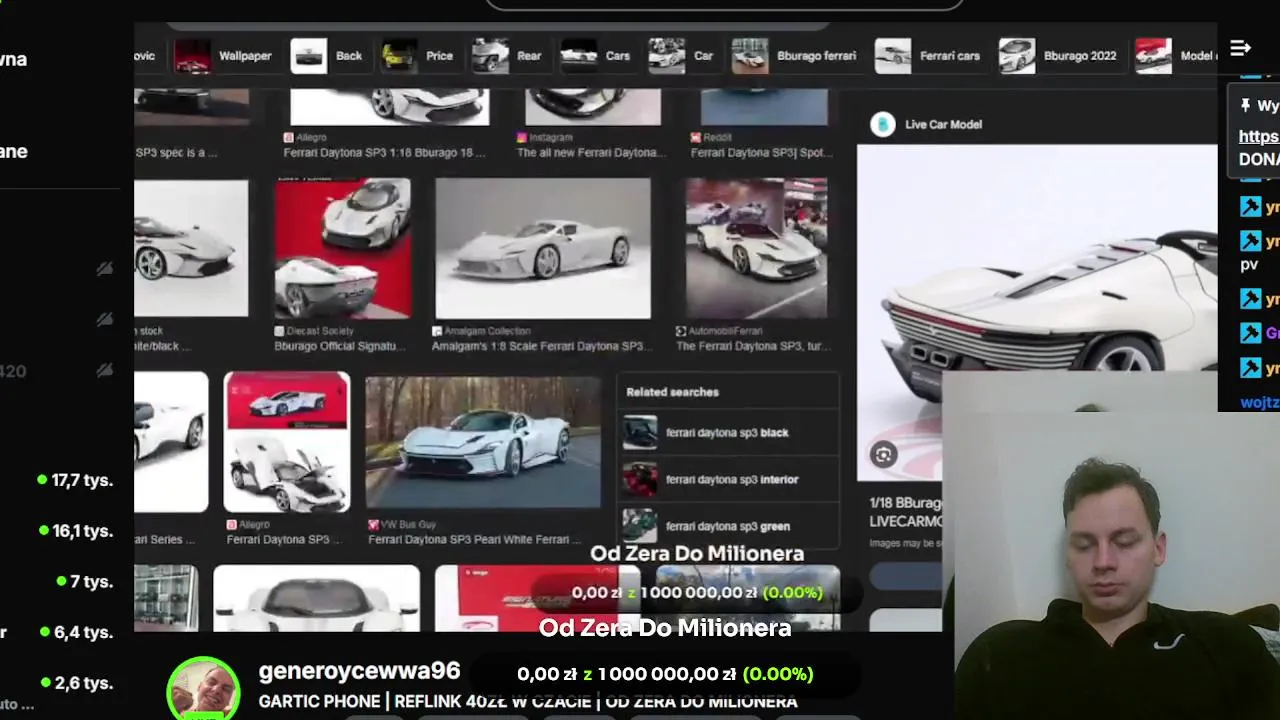The width and height of the screenshot is (1280, 720).
Task: Open 'Amalgam's 1:8 Scale Ferrari Daytona SP3' caption
Action: point(541,346)
